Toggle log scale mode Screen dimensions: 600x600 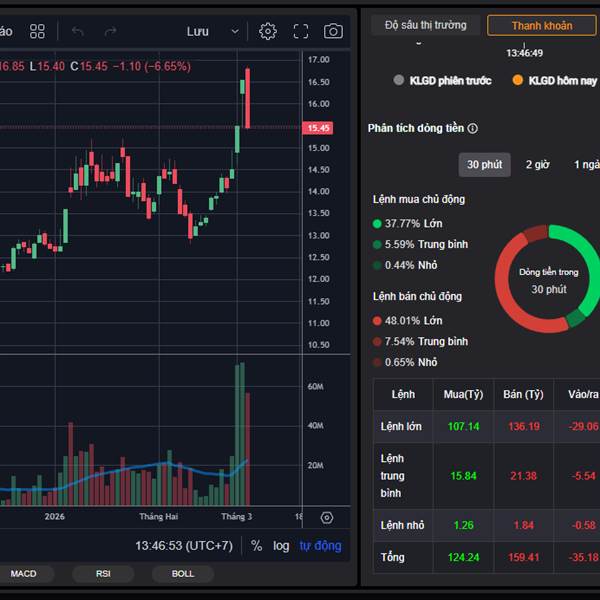click(x=281, y=546)
